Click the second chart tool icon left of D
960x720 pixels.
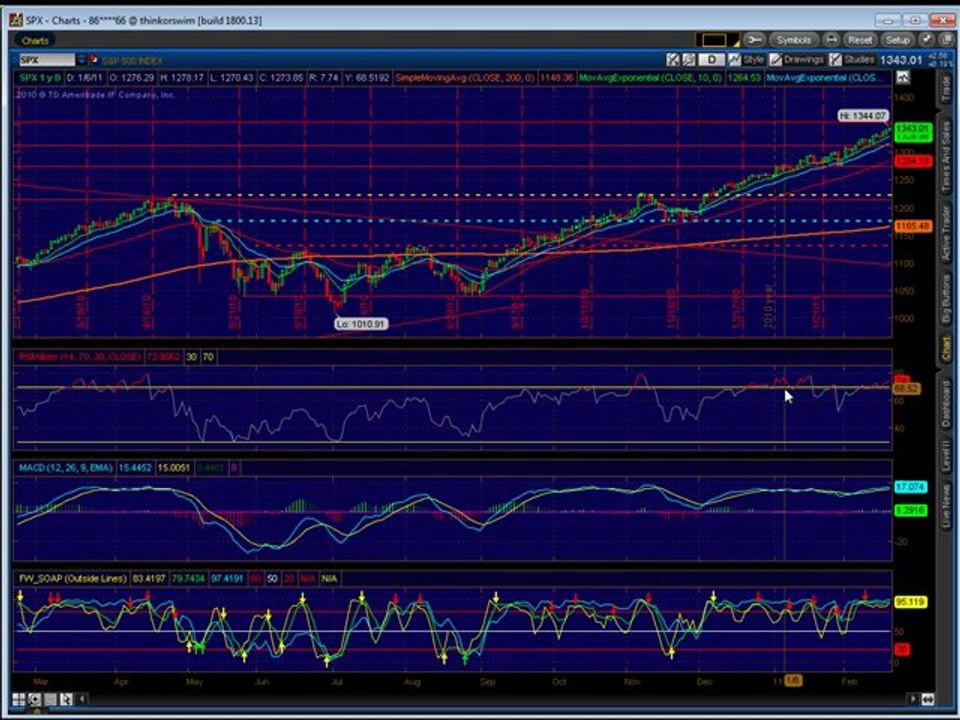coord(689,59)
